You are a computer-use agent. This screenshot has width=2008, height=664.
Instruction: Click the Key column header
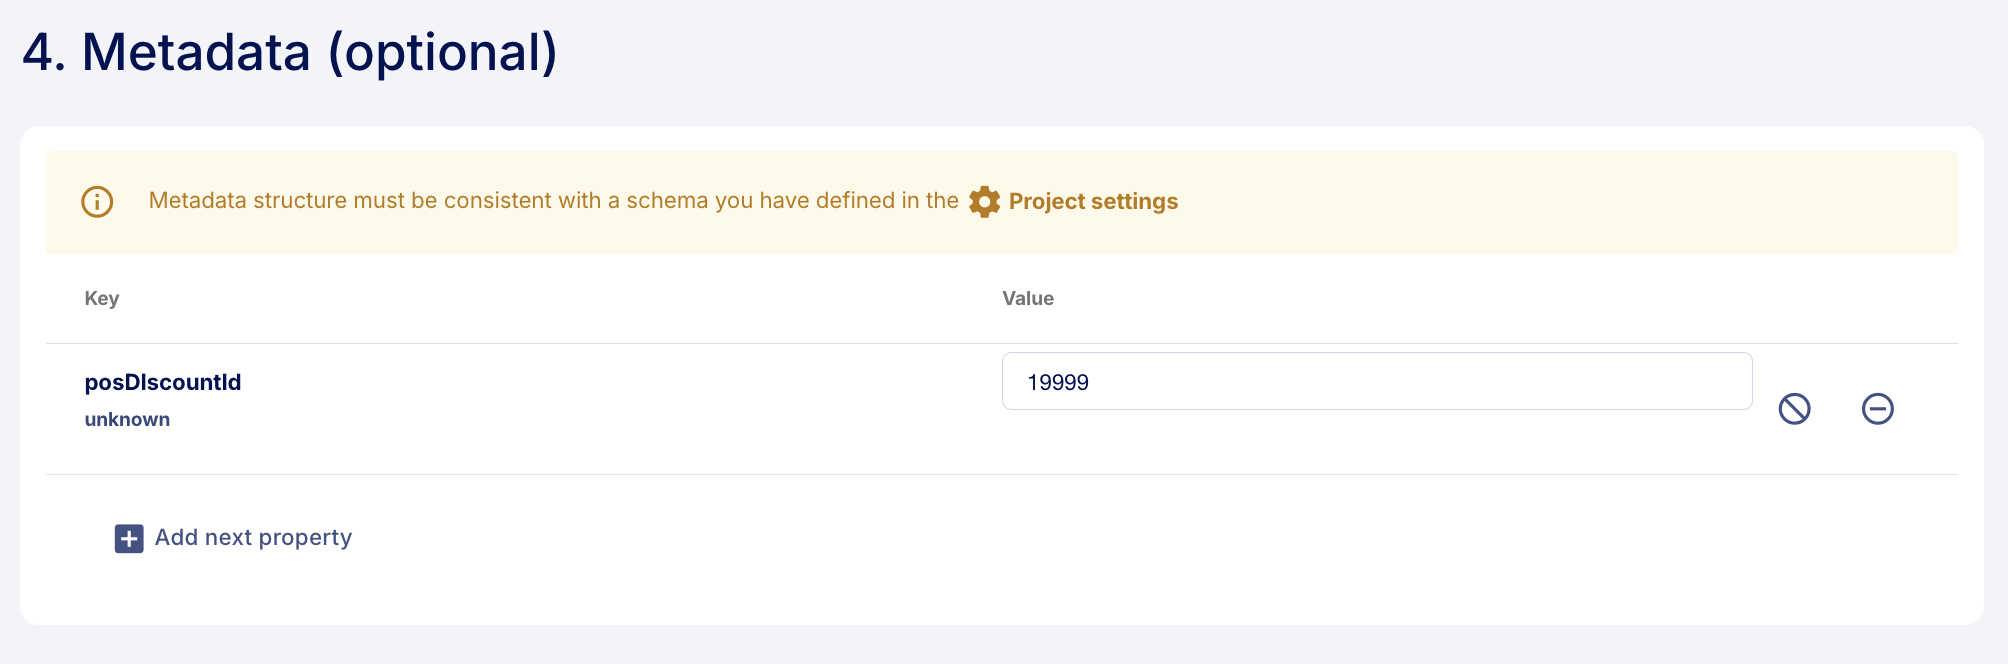102,298
